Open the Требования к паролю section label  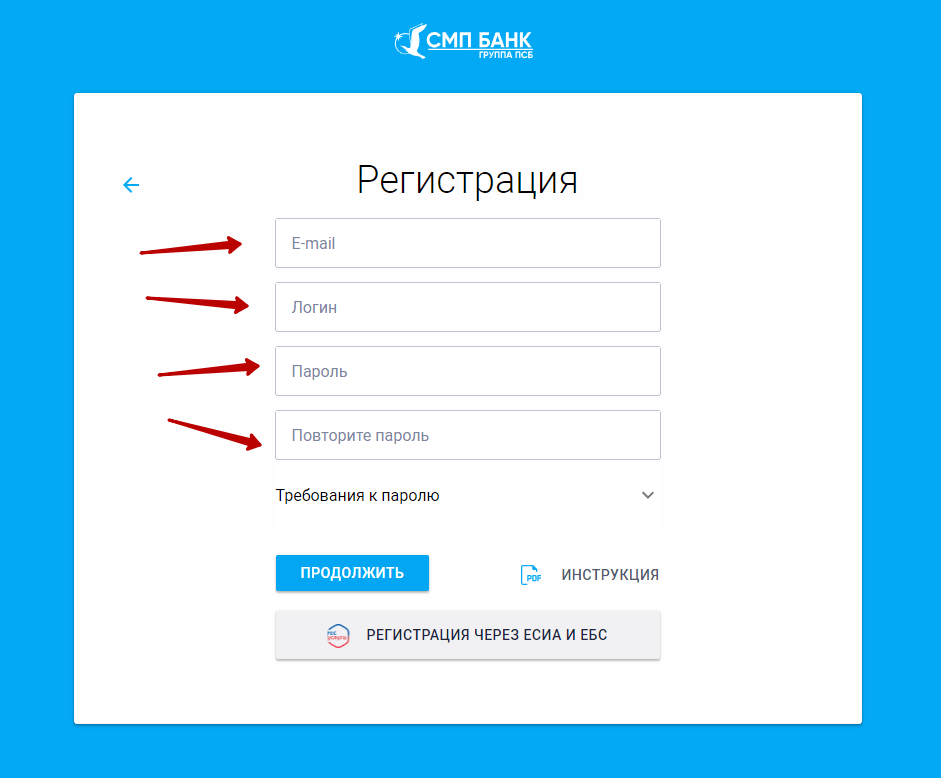[x=357, y=495]
